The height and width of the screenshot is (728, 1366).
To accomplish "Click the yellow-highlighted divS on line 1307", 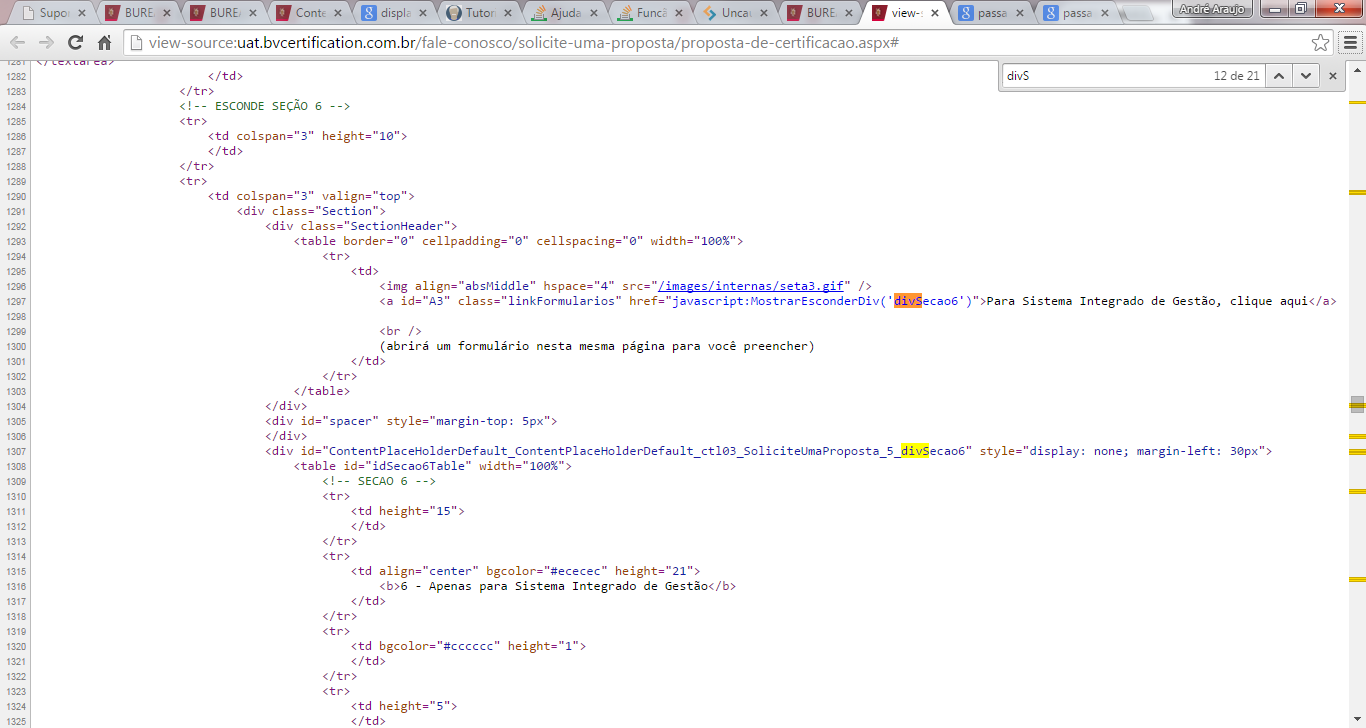I will 915,451.
